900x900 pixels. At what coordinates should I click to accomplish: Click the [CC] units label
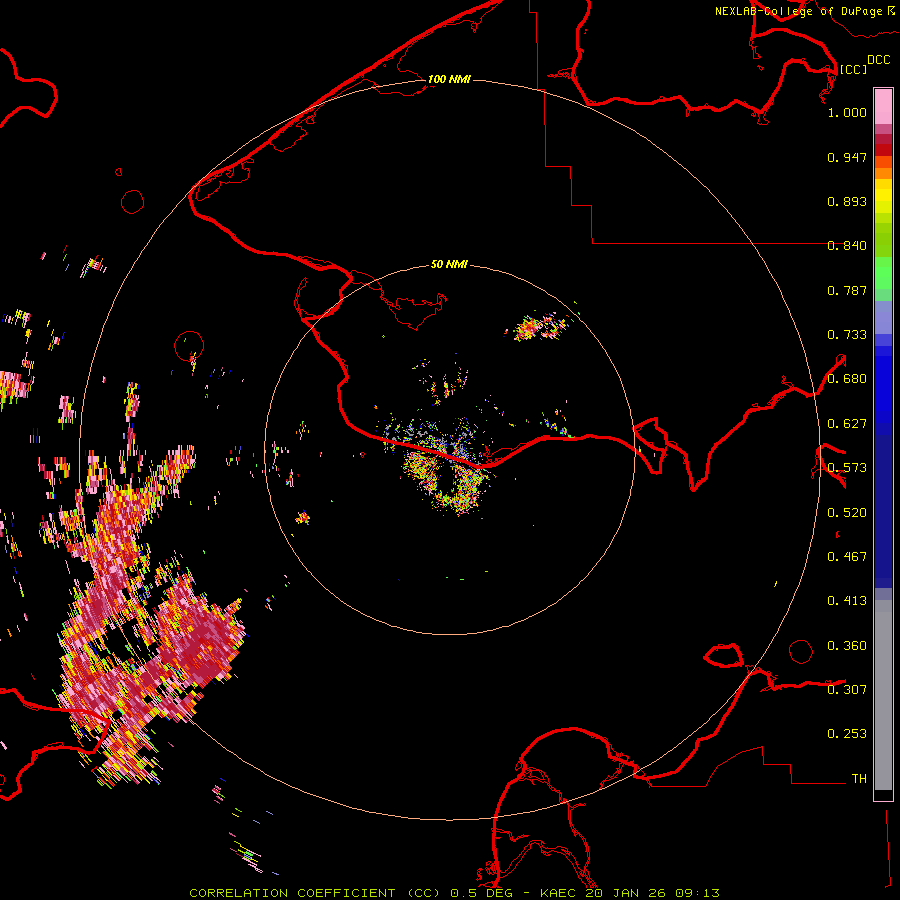pyautogui.click(x=853, y=69)
